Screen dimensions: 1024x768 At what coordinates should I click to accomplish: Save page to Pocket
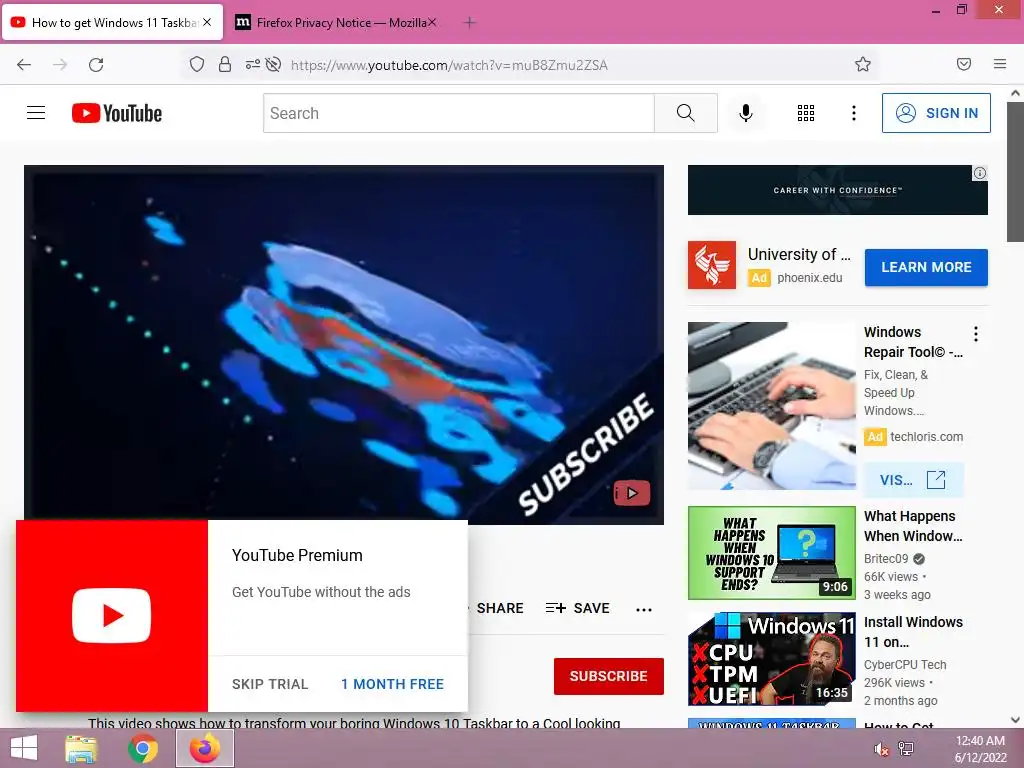964,64
